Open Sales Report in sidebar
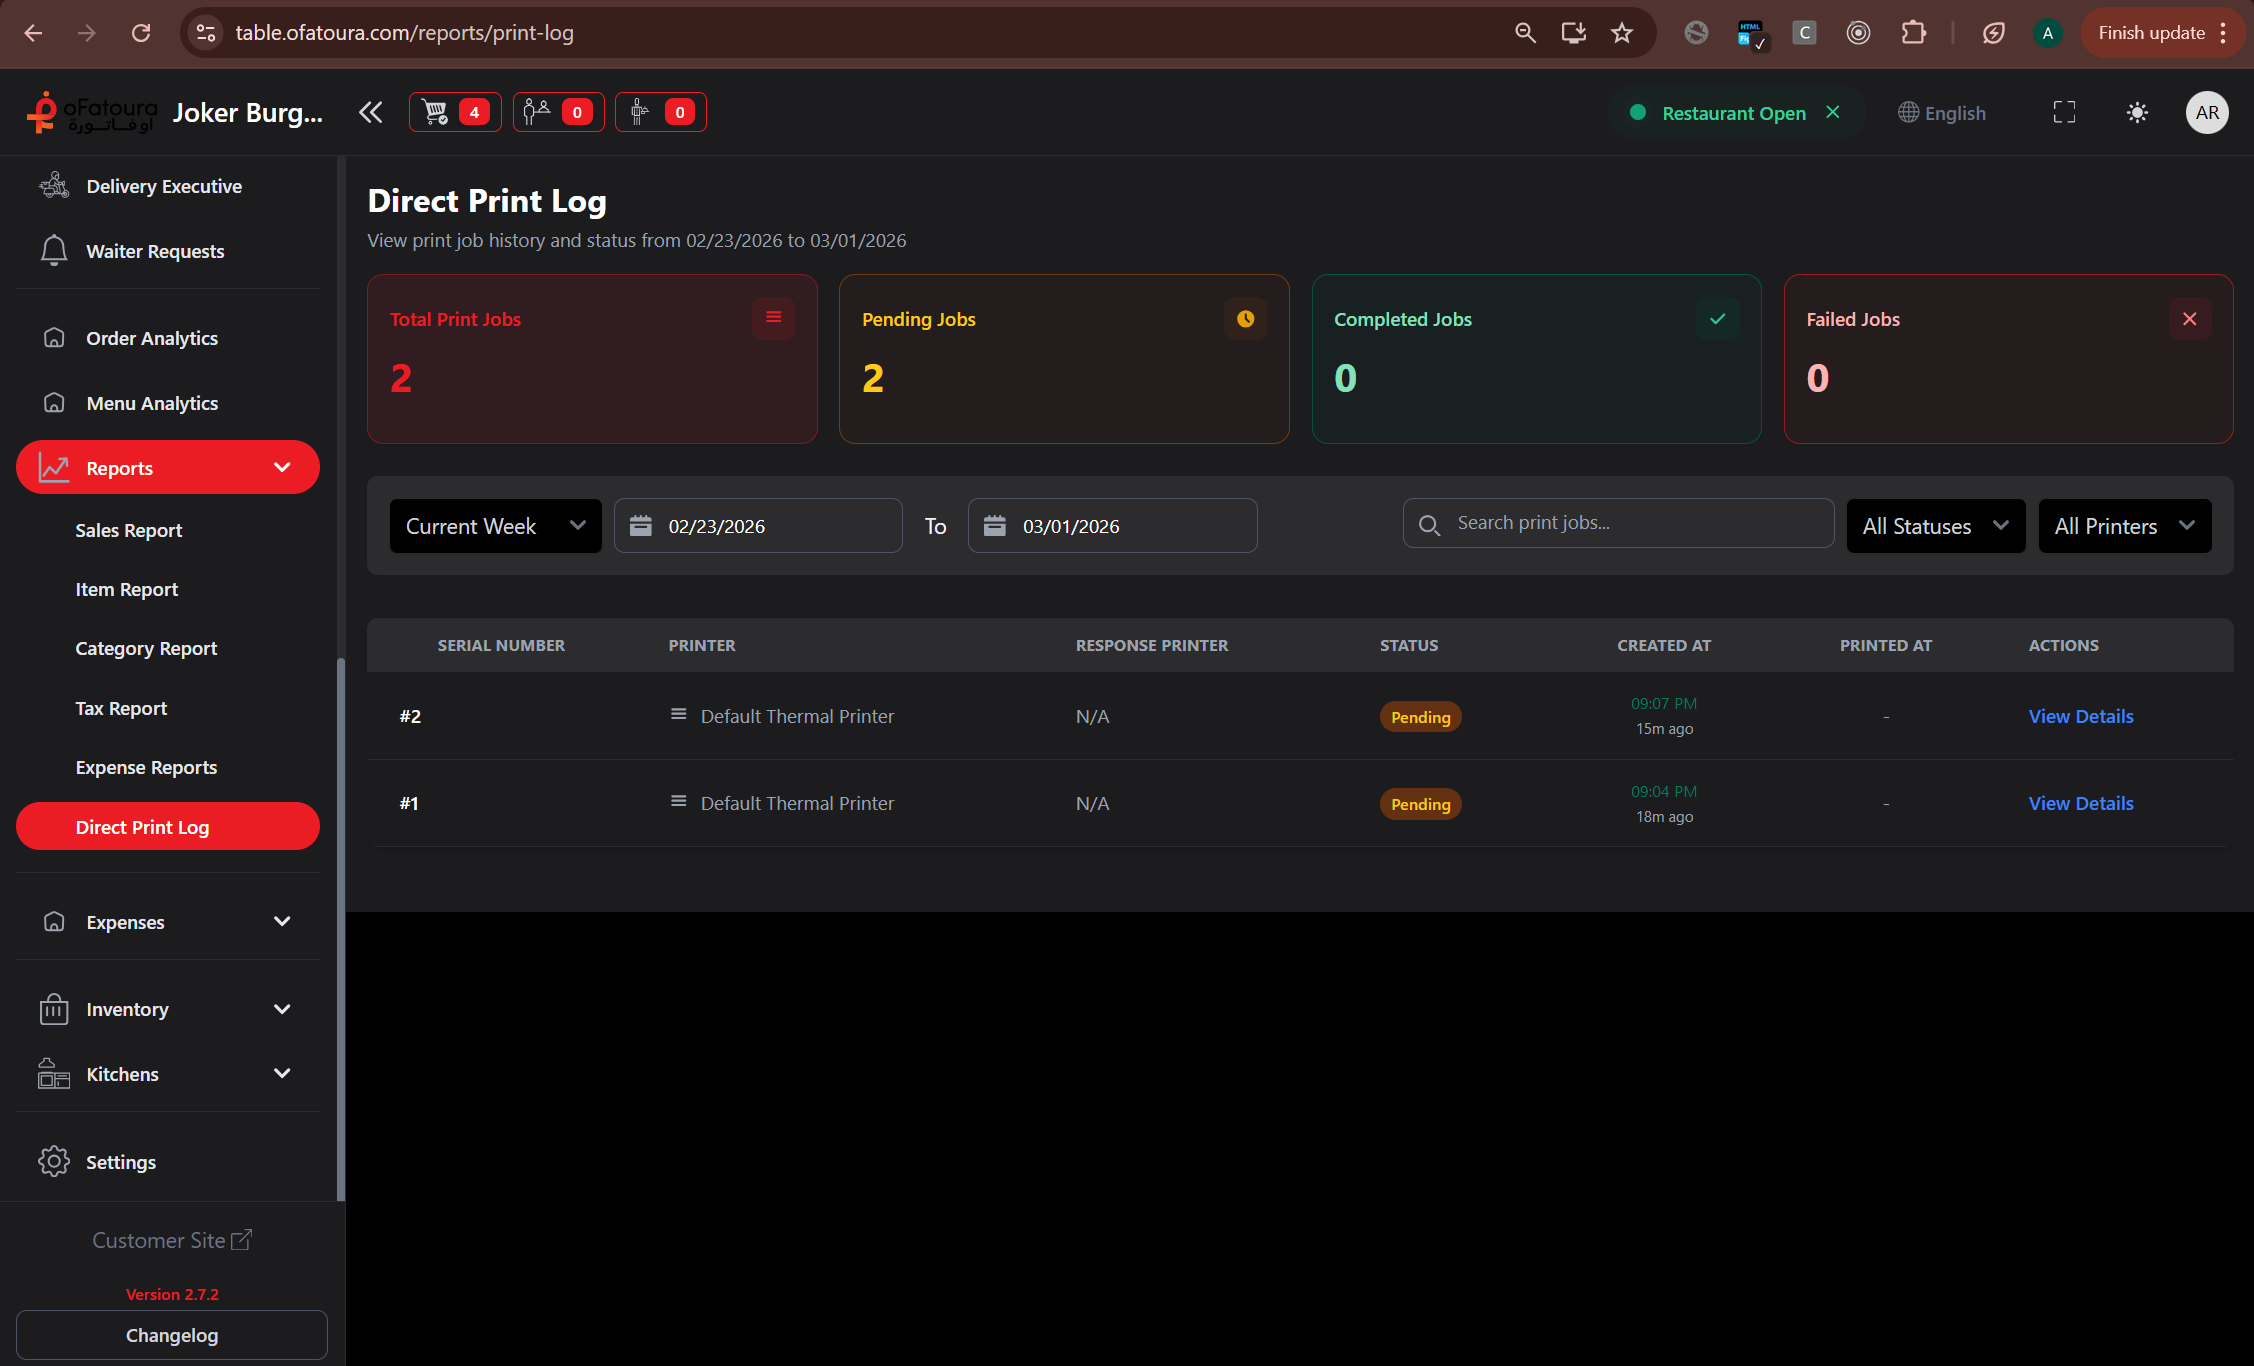 point(129,530)
